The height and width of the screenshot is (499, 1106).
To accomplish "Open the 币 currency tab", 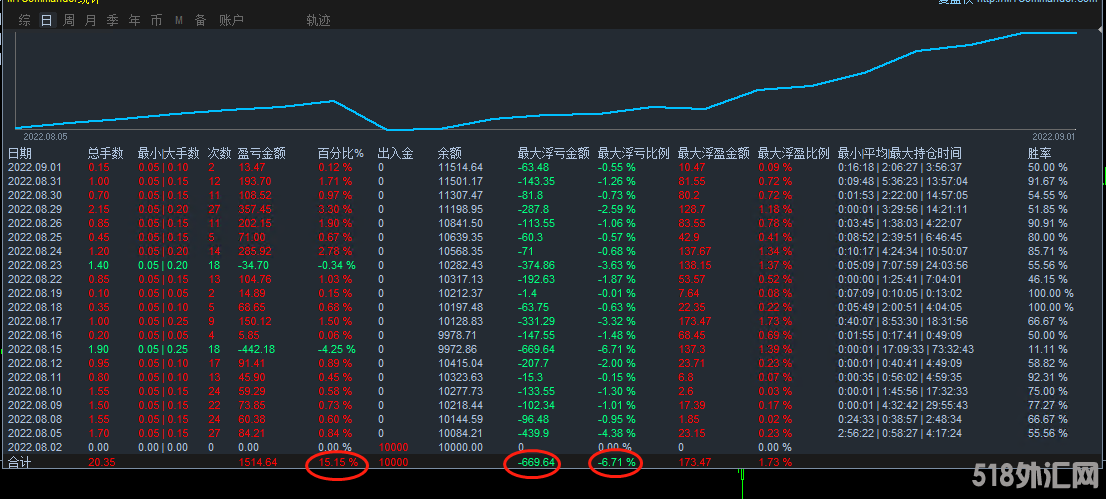I will (x=156, y=20).
